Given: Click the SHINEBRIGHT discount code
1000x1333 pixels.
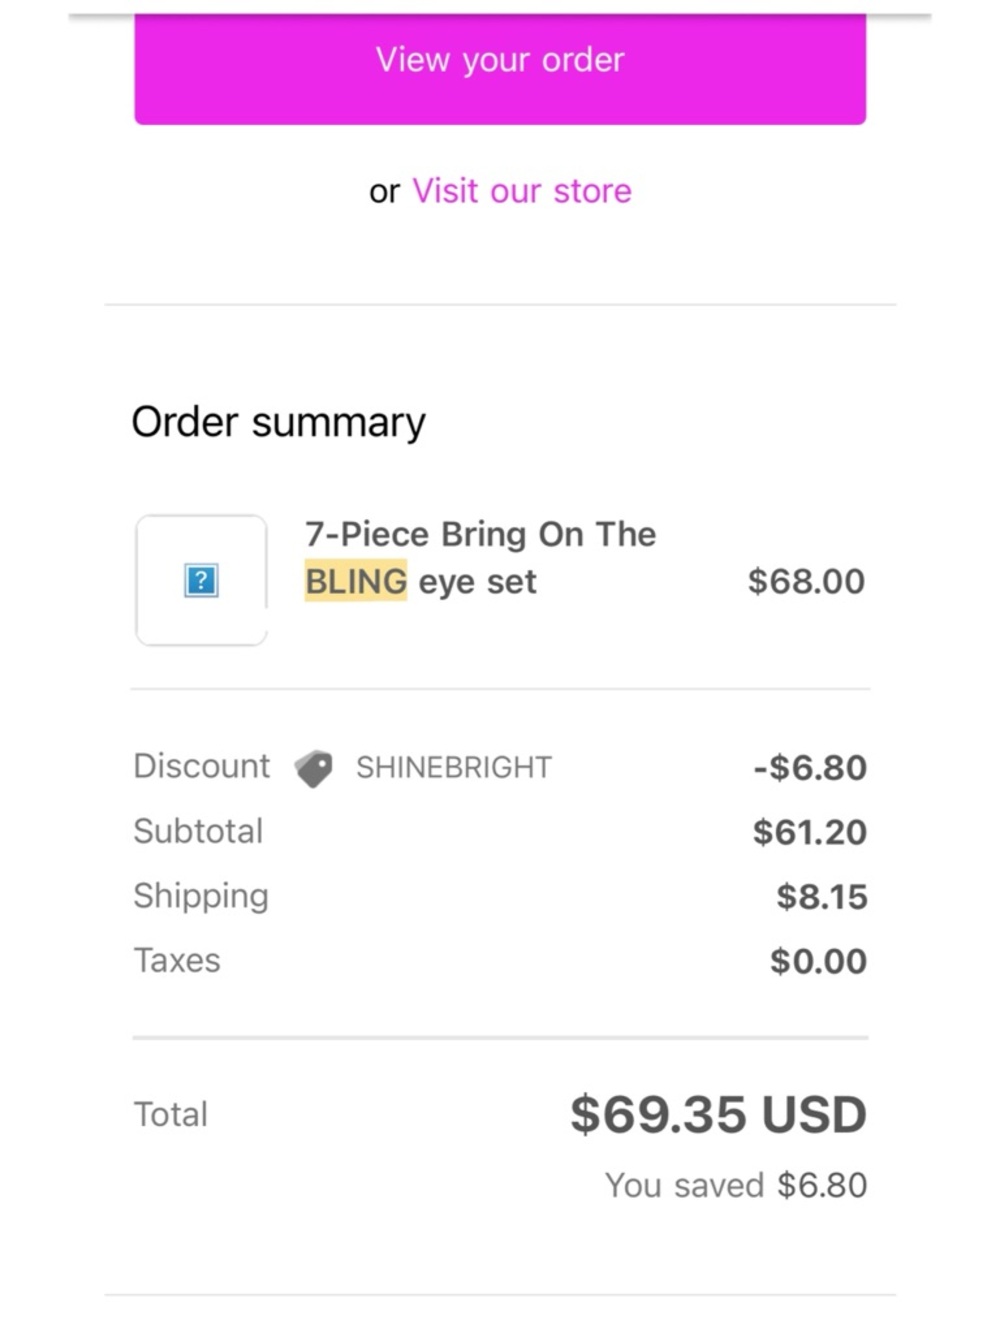Looking at the screenshot, I should pos(454,767).
